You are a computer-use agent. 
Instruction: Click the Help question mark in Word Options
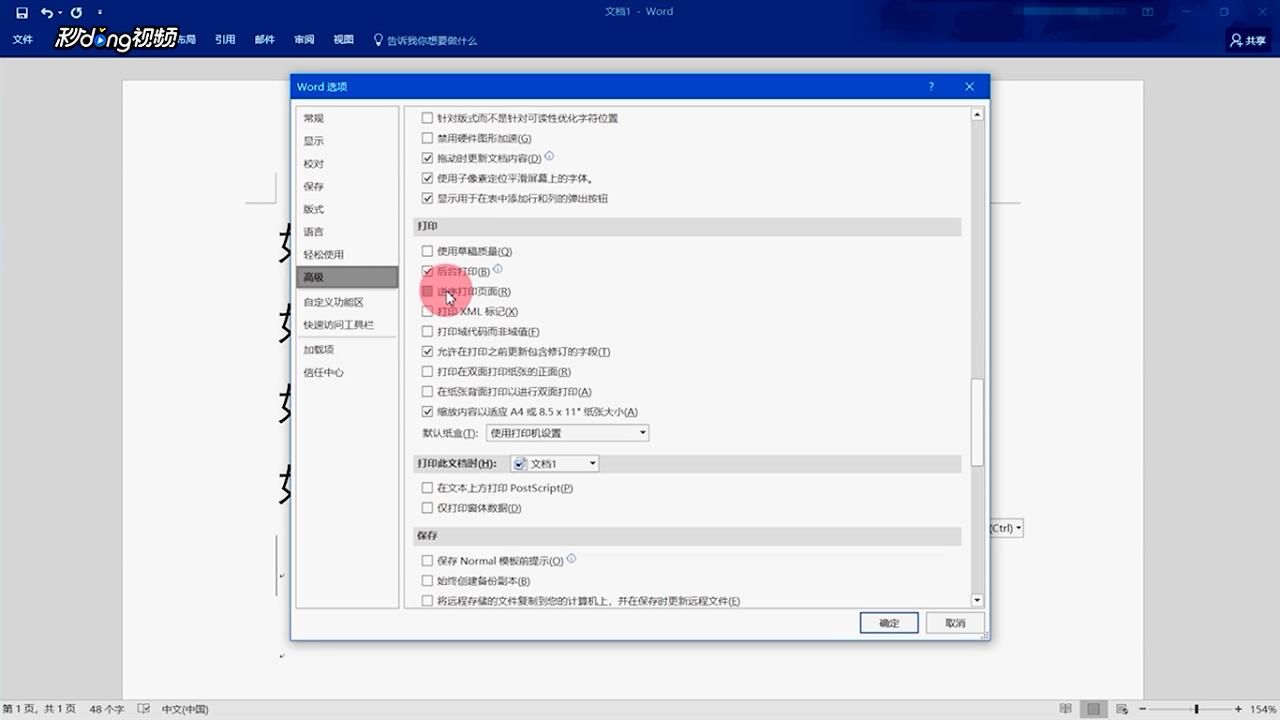(931, 87)
